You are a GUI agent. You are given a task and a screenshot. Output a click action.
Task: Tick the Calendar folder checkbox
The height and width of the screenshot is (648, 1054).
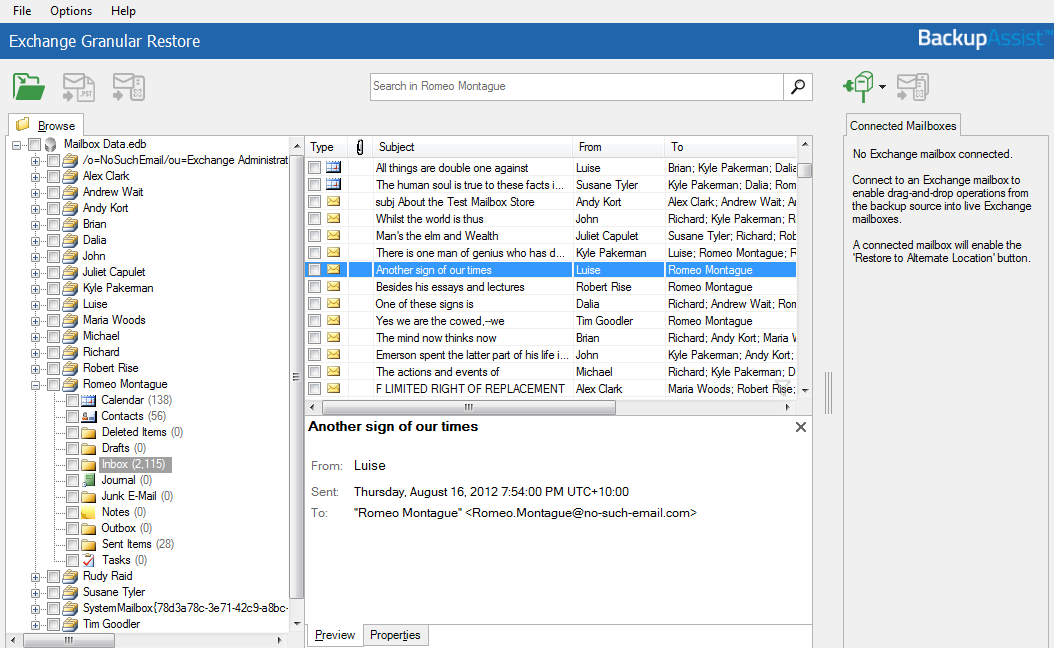coord(73,400)
